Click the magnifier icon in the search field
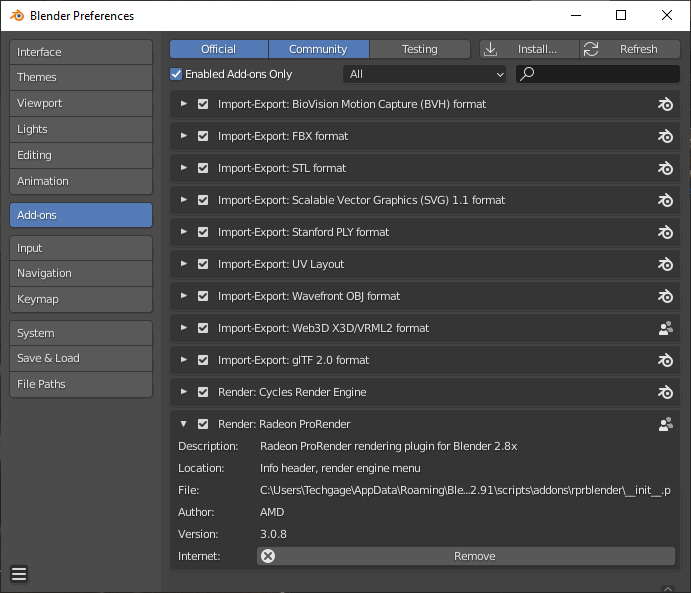Image resolution: width=691 pixels, height=593 pixels. pyautogui.click(x=527, y=74)
